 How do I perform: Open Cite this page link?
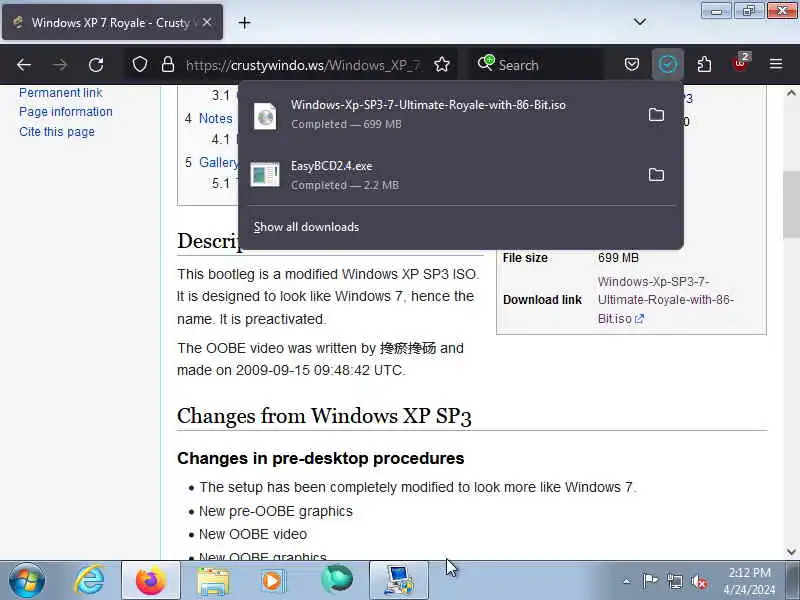coord(57,132)
